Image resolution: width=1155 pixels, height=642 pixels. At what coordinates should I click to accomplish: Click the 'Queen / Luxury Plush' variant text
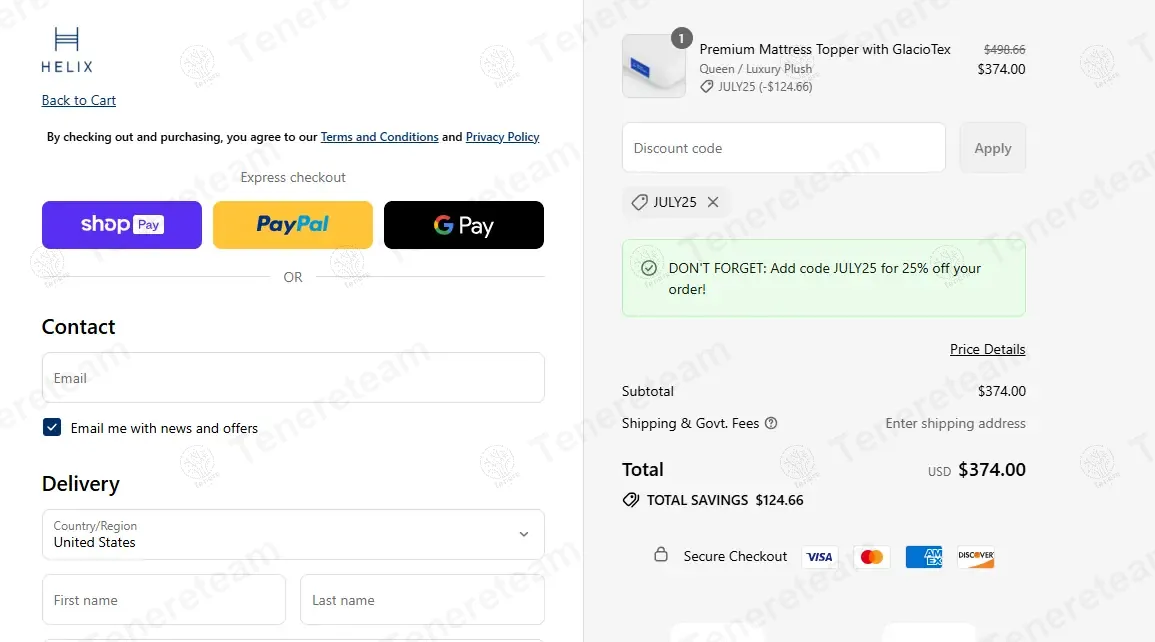(x=756, y=68)
